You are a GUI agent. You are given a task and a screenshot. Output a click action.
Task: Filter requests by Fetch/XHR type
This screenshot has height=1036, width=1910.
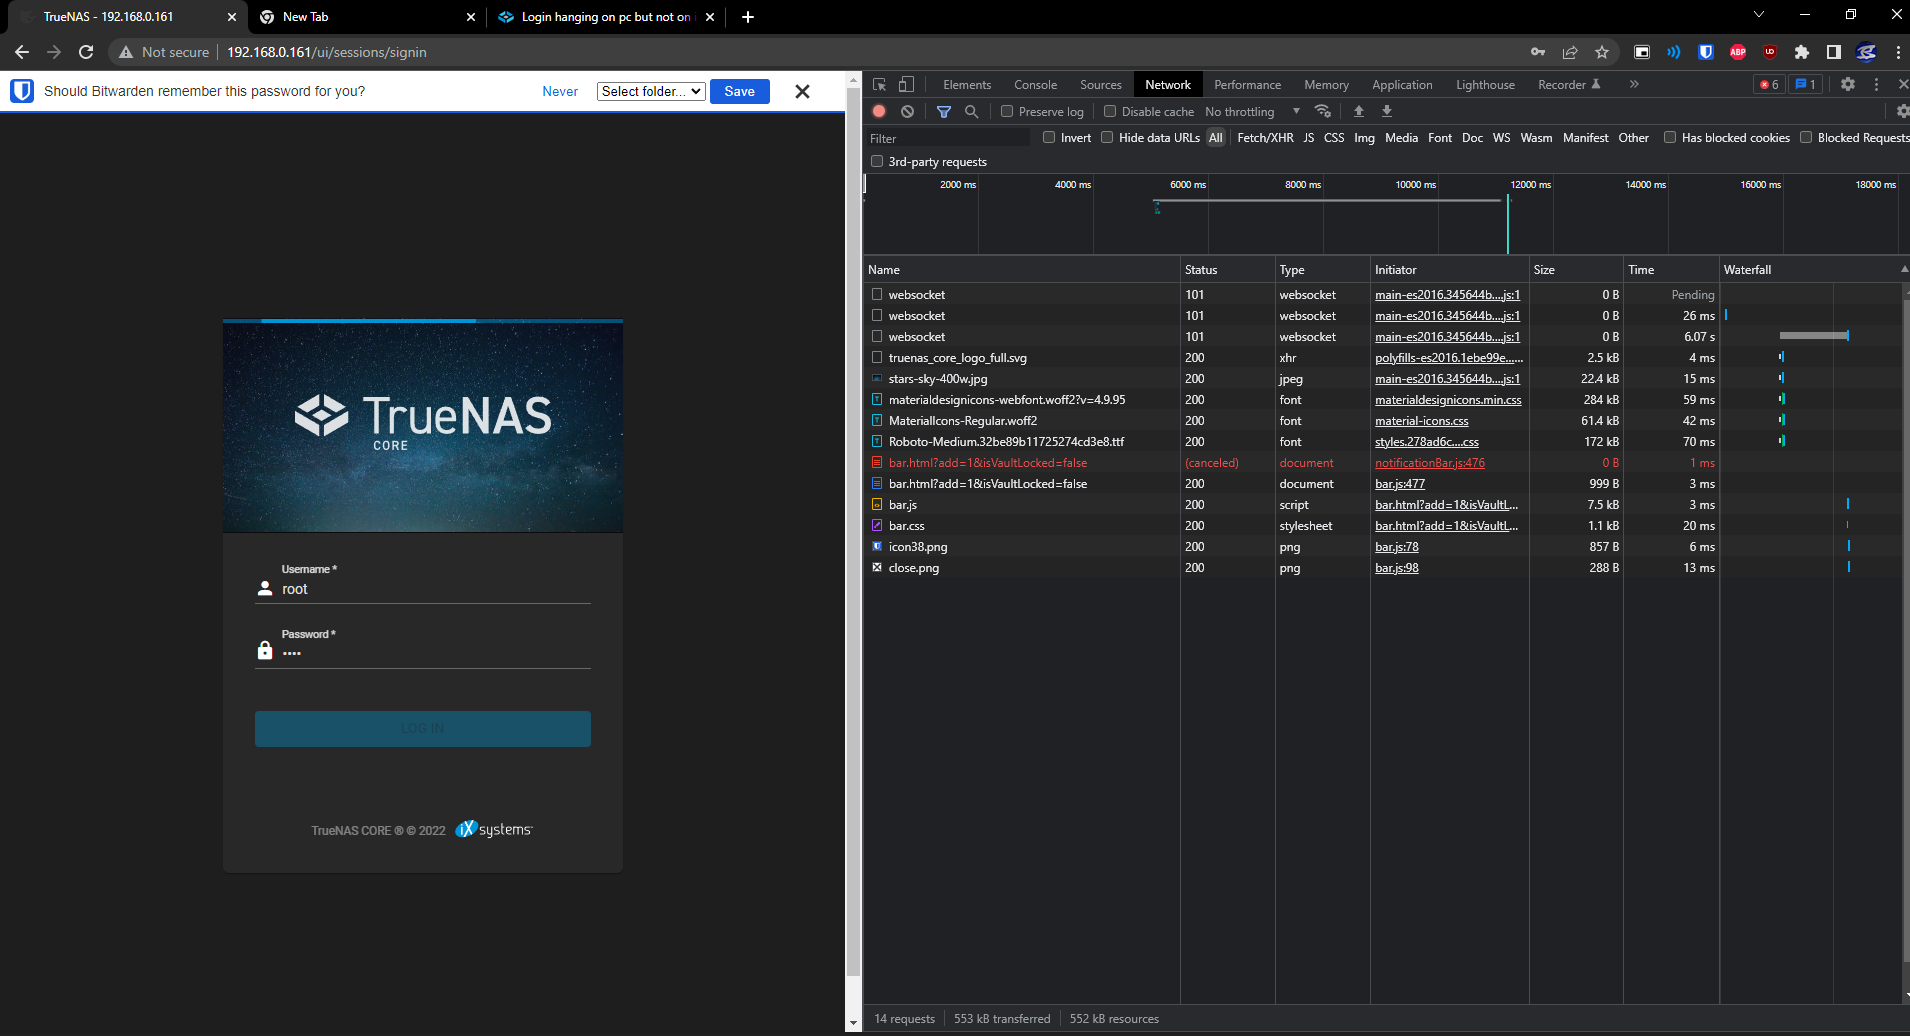pos(1265,138)
